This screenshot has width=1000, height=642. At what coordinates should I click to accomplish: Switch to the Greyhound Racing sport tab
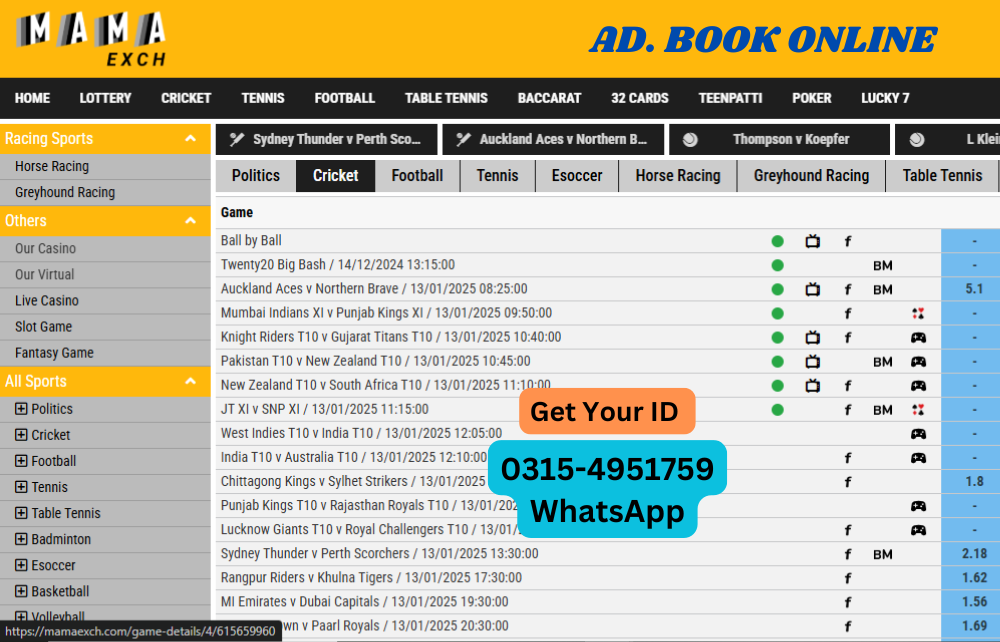tap(811, 176)
